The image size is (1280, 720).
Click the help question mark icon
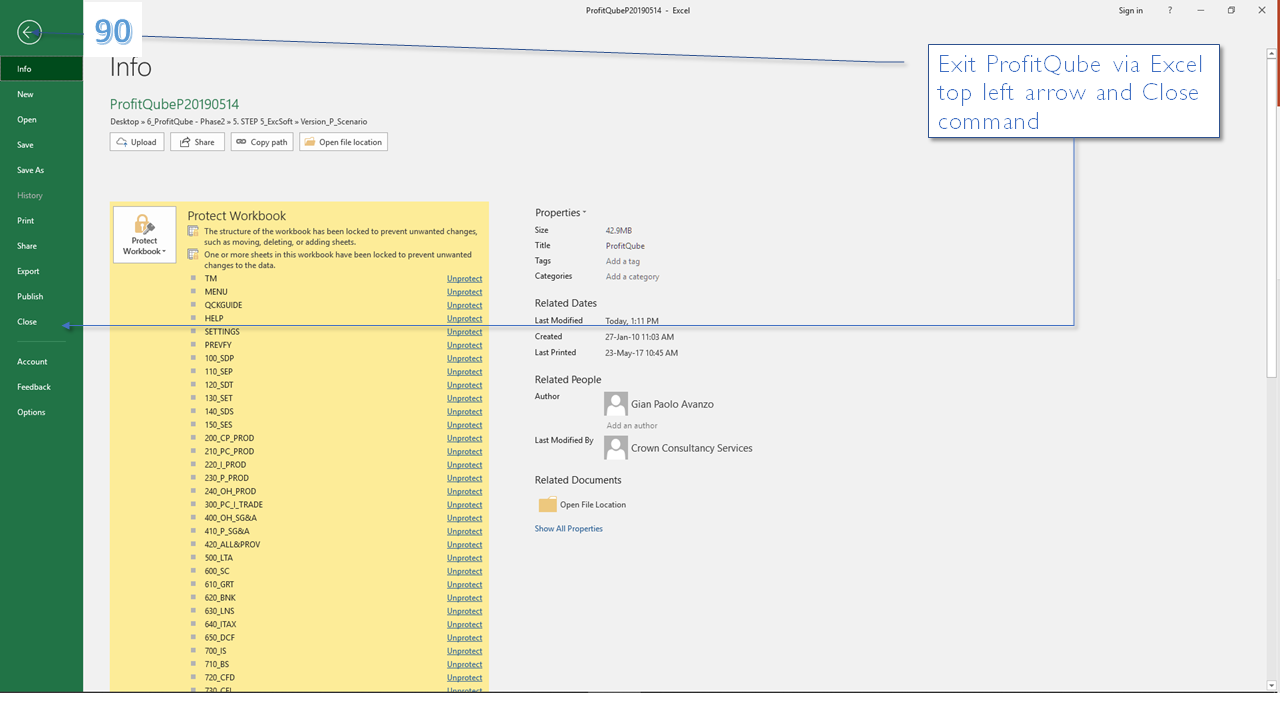pyautogui.click(x=1170, y=10)
